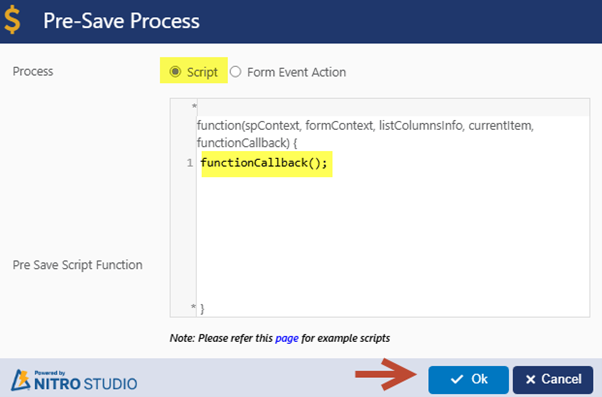Confirm the dialog with the Ok button
The image size is (602, 397).
[x=468, y=379]
